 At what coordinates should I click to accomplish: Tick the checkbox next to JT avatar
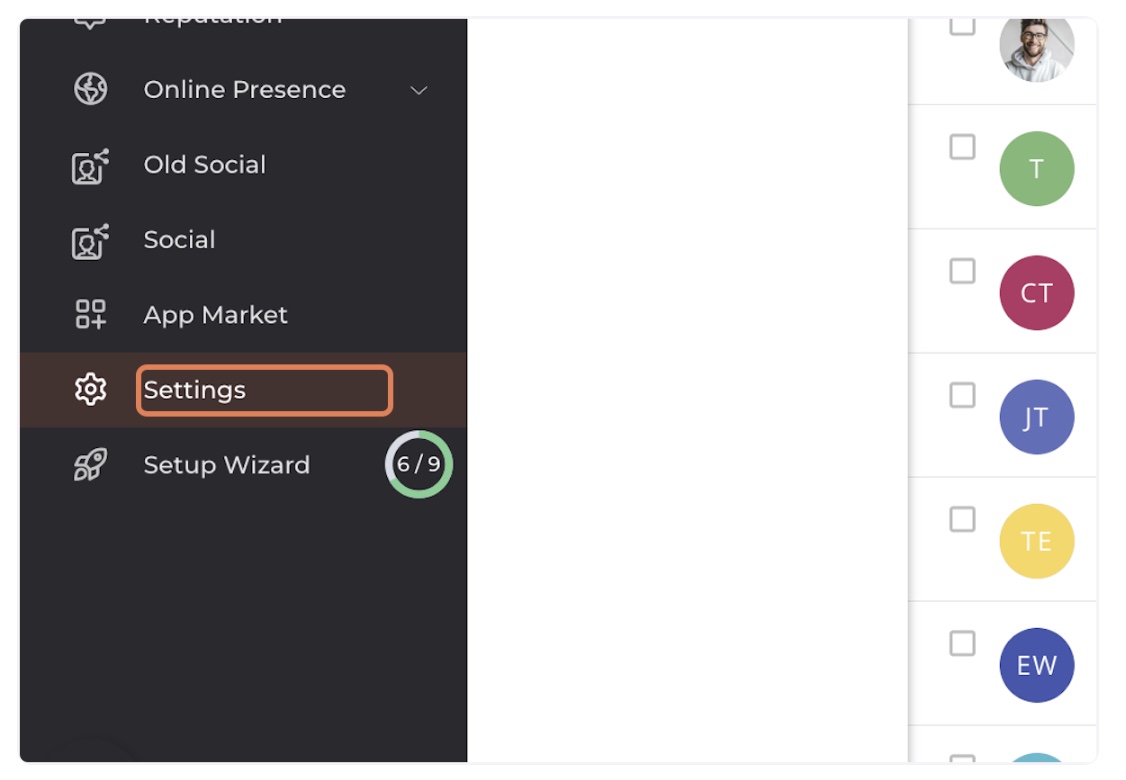(x=962, y=395)
